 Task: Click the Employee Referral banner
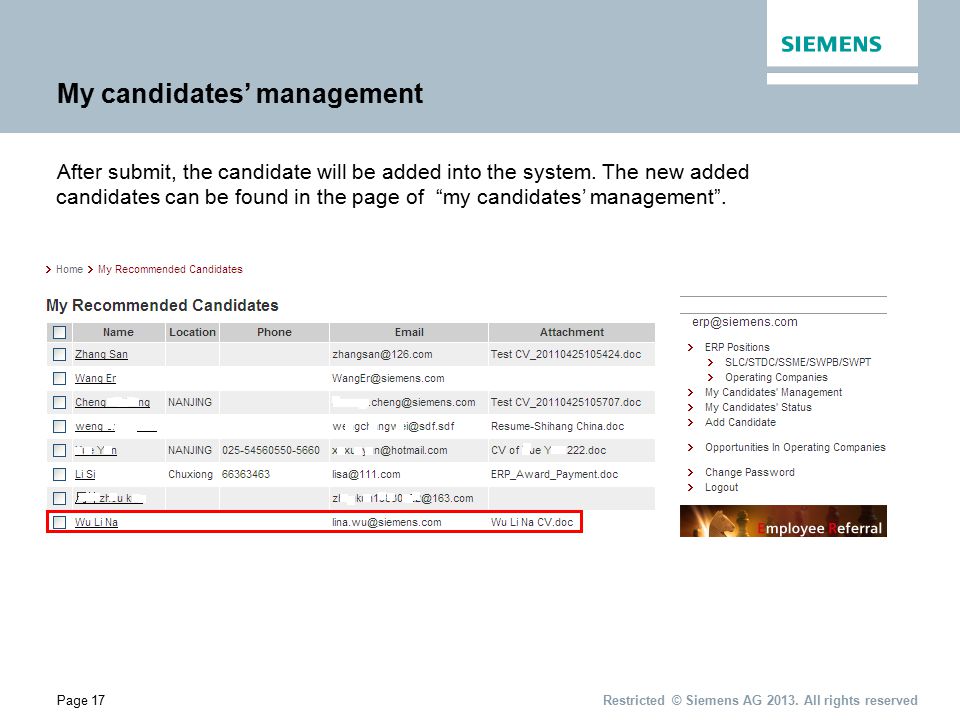click(783, 521)
